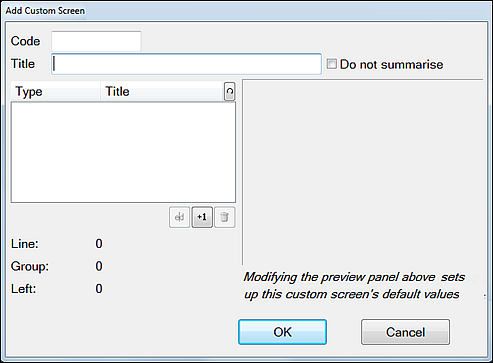The height and width of the screenshot is (363, 493).
Task: Click the empty preview panel area
Action: pyautogui.click(x=362, y=172)
